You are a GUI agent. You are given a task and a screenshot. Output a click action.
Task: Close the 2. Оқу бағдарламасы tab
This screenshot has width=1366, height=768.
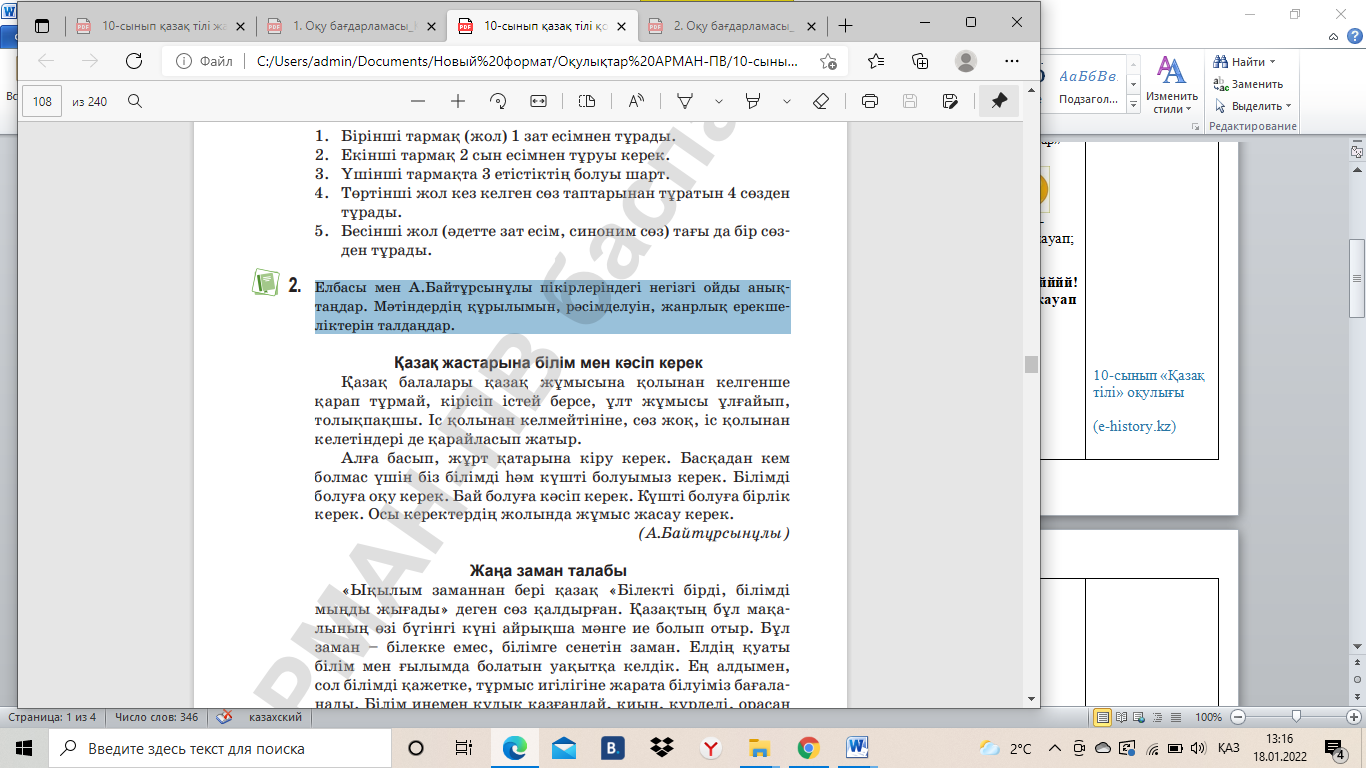[x=810, y=26]
